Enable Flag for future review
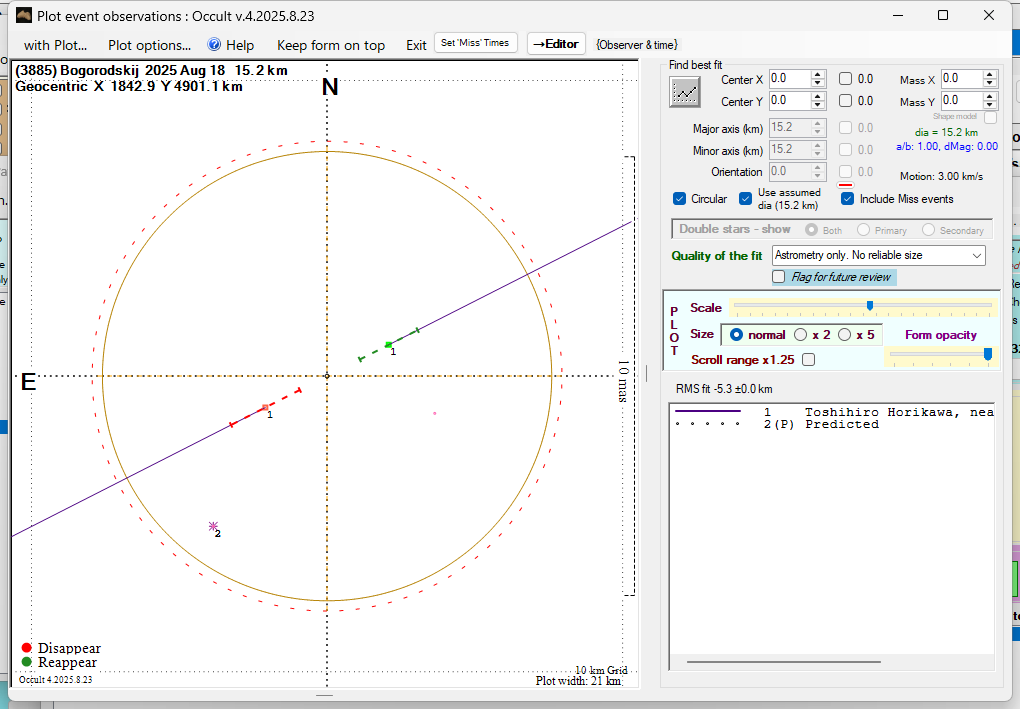 [x=779, y=277]
